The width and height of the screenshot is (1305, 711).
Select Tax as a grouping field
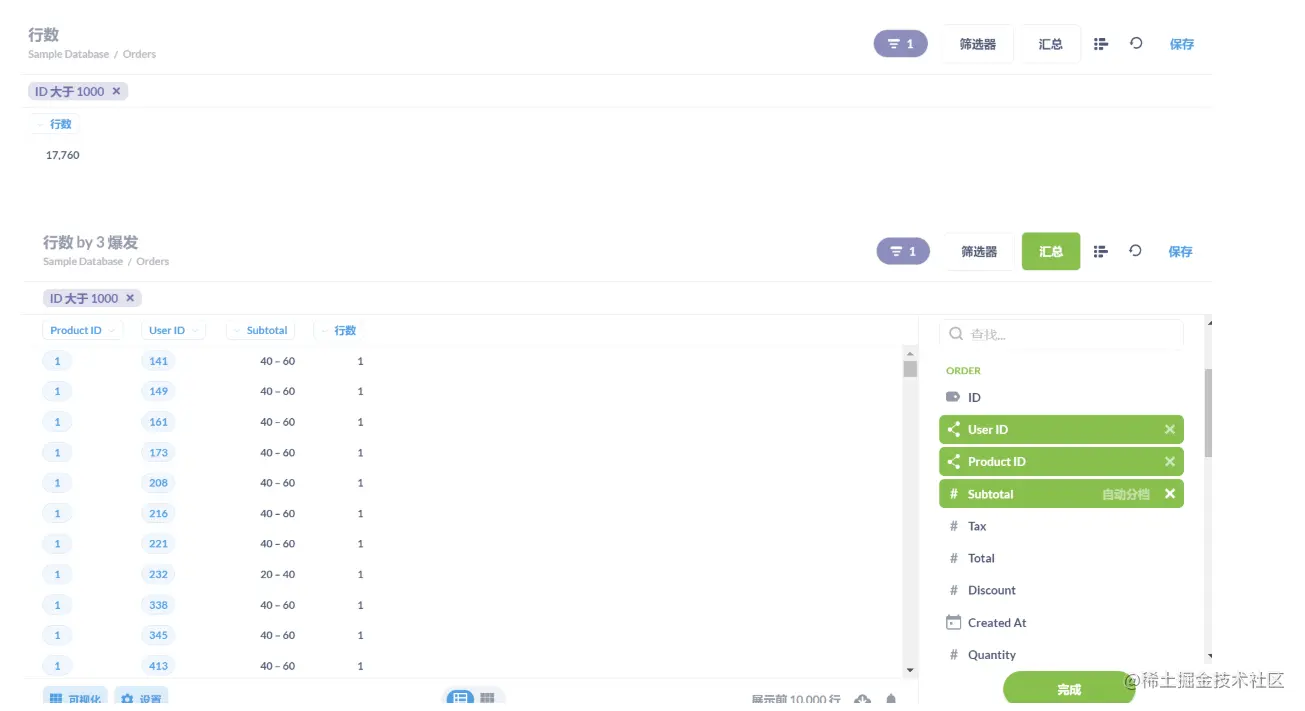tap(1061, 526)
